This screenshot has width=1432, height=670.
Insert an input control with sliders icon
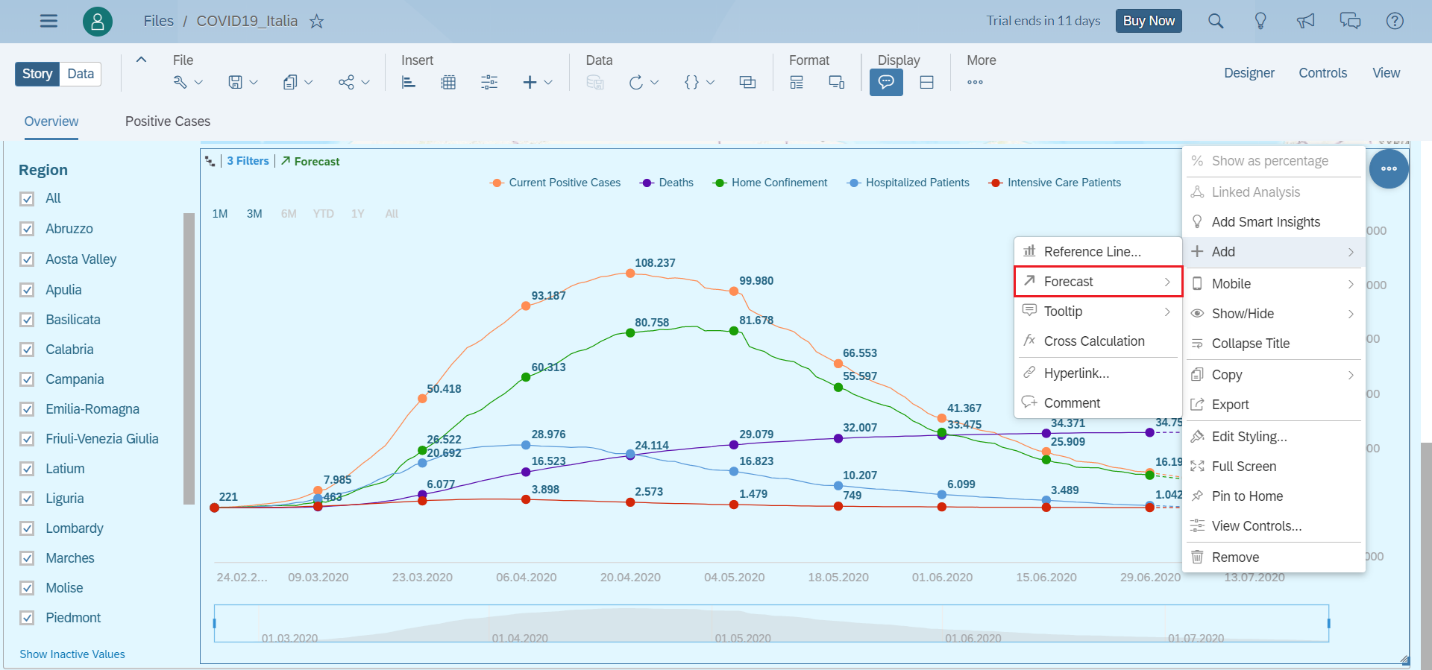pos(489,82)
